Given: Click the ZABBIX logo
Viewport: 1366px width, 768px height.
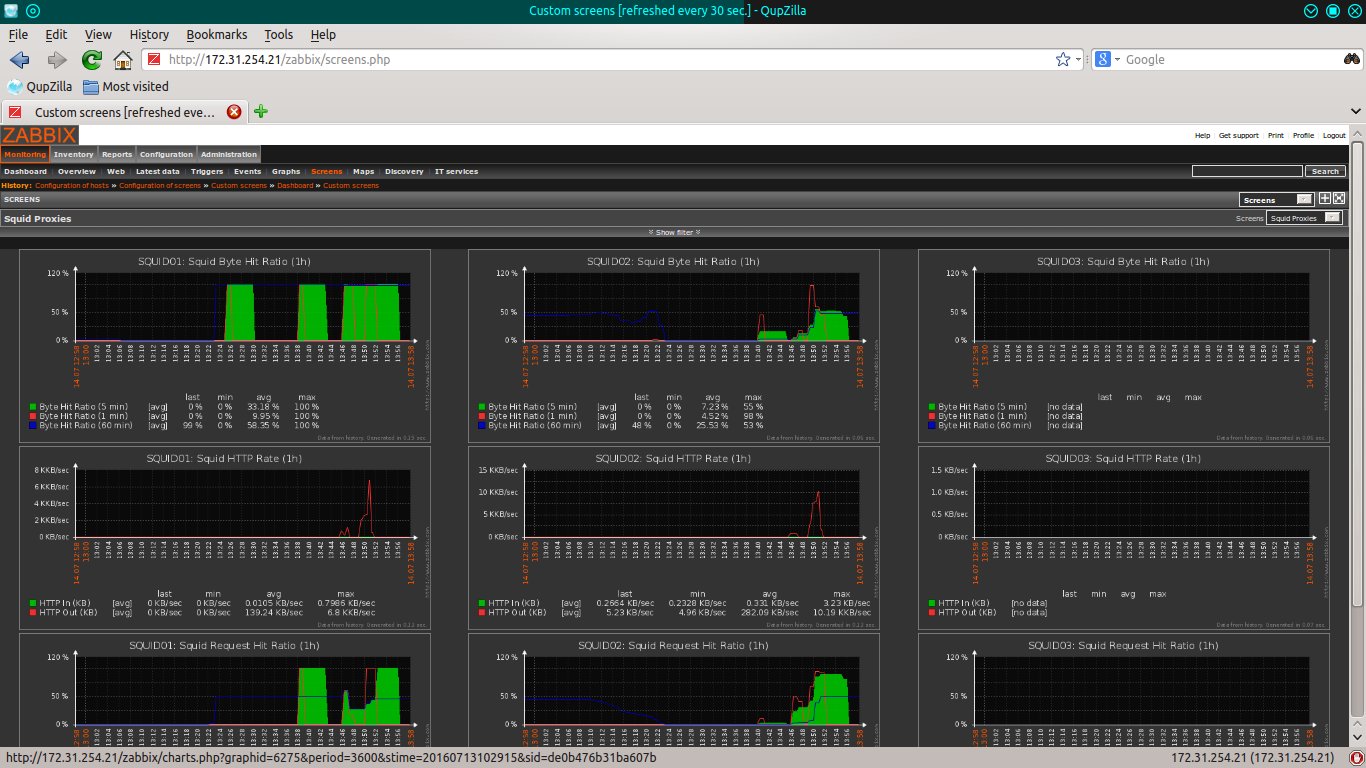Looking at the screenshot, I should (38, 136).
